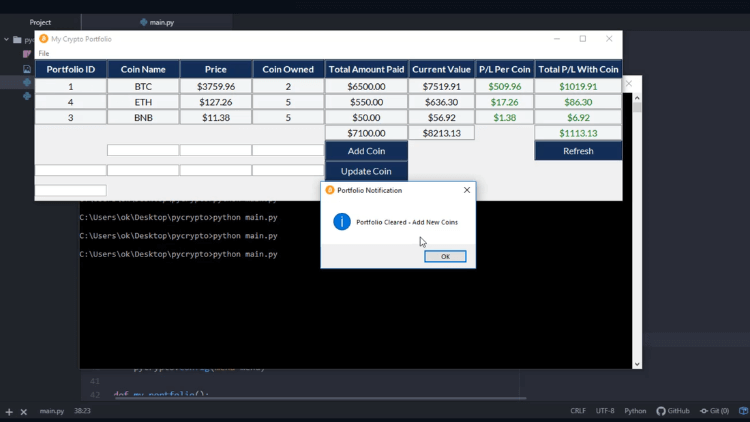Open the Git (0) panel from status bar
The image size is (750, 422).
[x=715, y=411]
